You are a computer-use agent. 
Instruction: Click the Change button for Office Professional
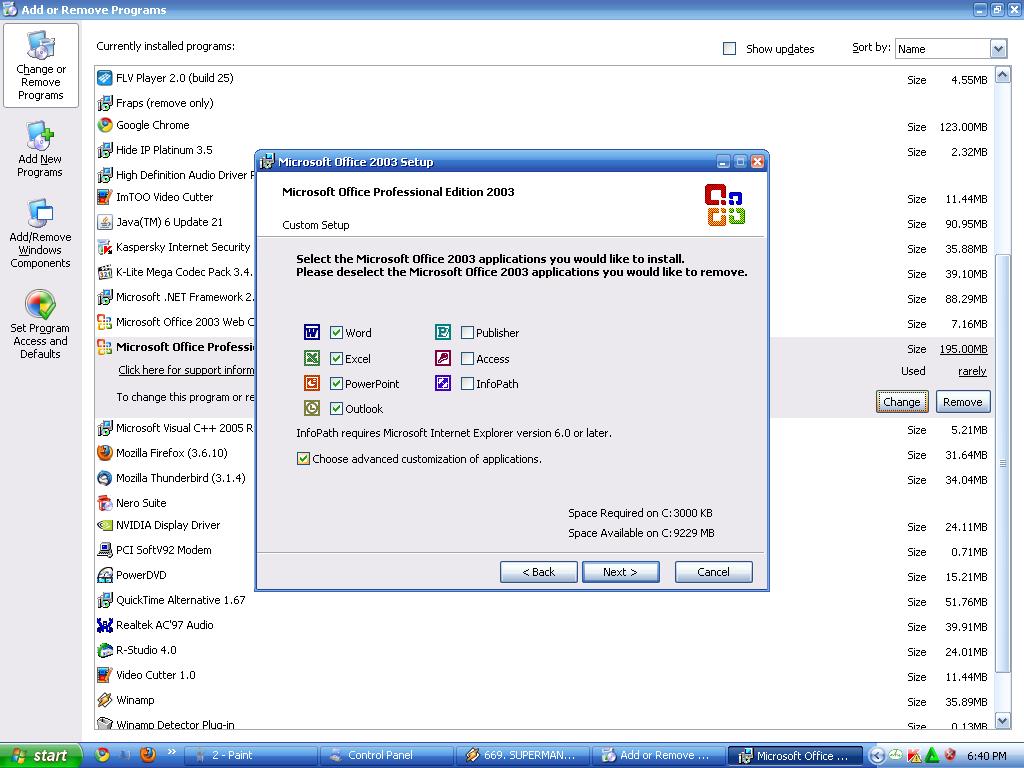point(902,402)
